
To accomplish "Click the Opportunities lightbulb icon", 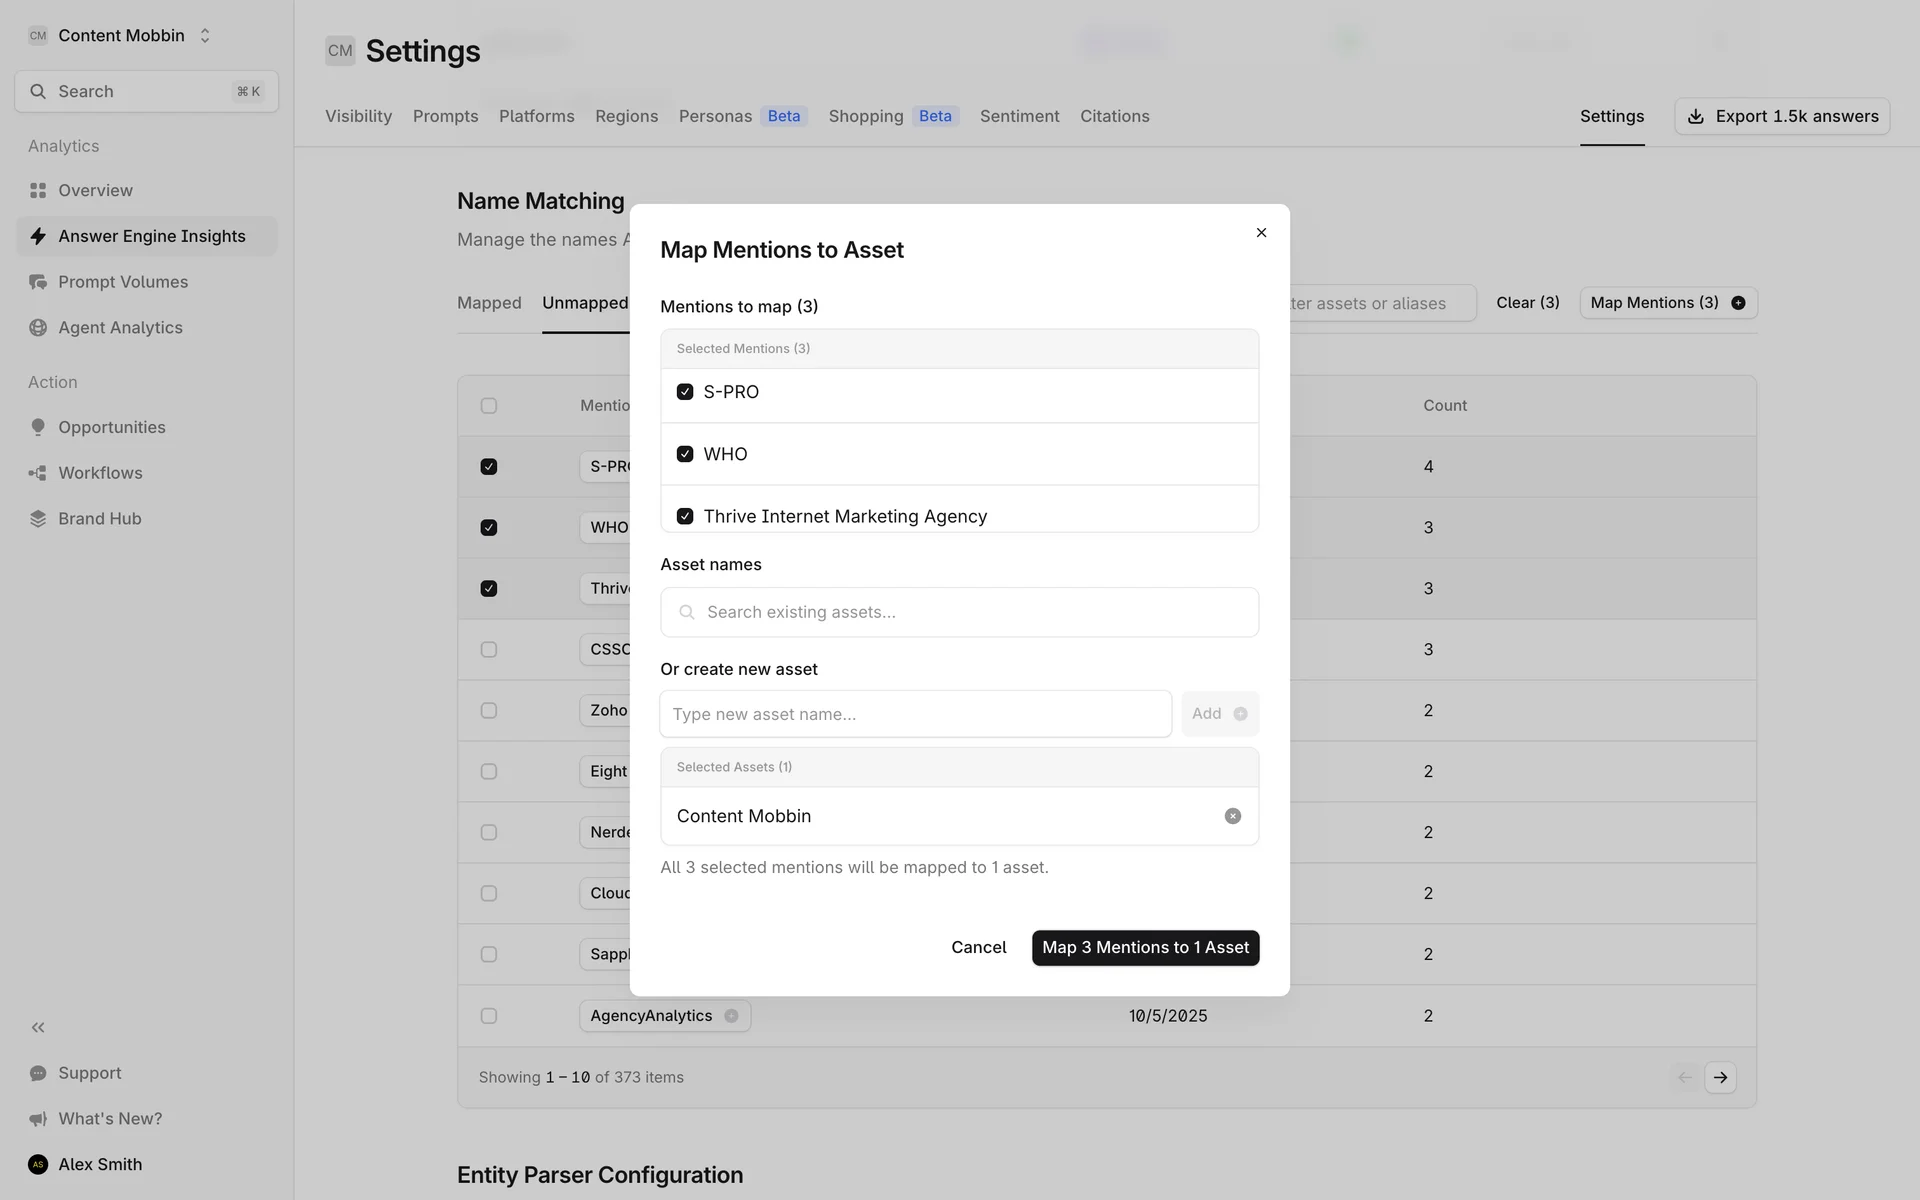I will pyautogui.click(x=38, y=427).
